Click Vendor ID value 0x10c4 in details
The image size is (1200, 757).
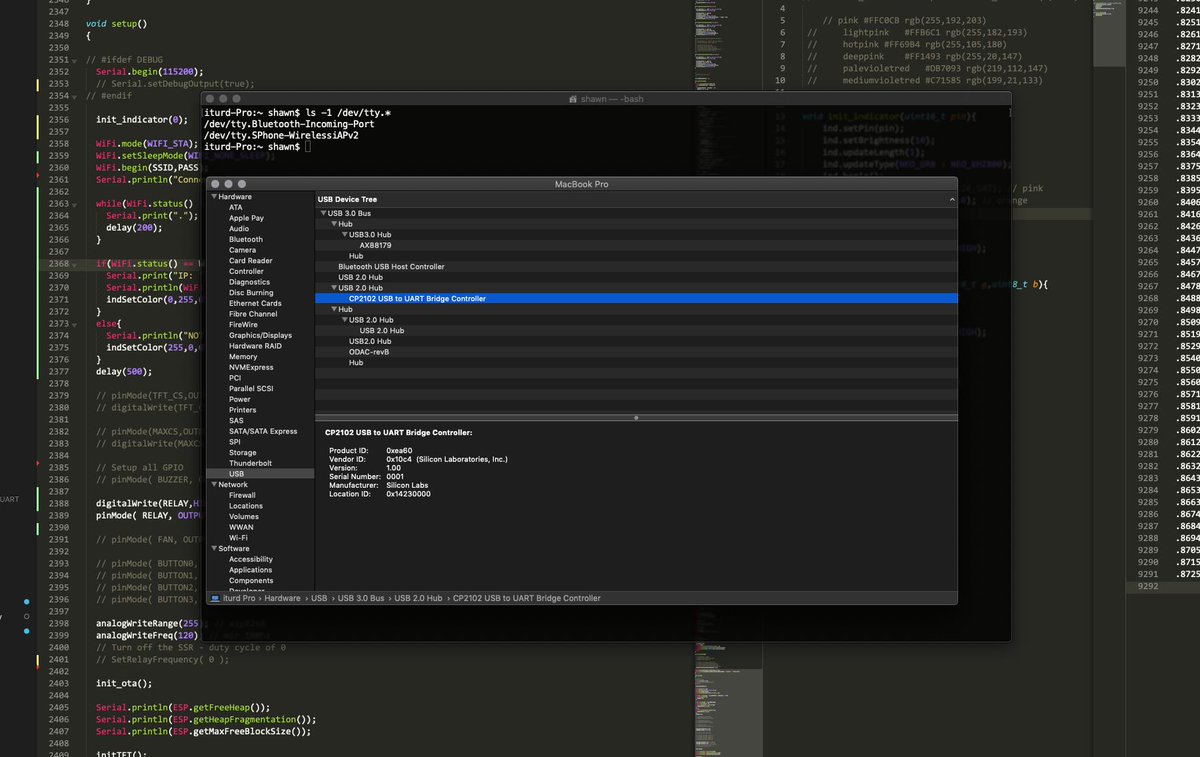click(401, 459)
